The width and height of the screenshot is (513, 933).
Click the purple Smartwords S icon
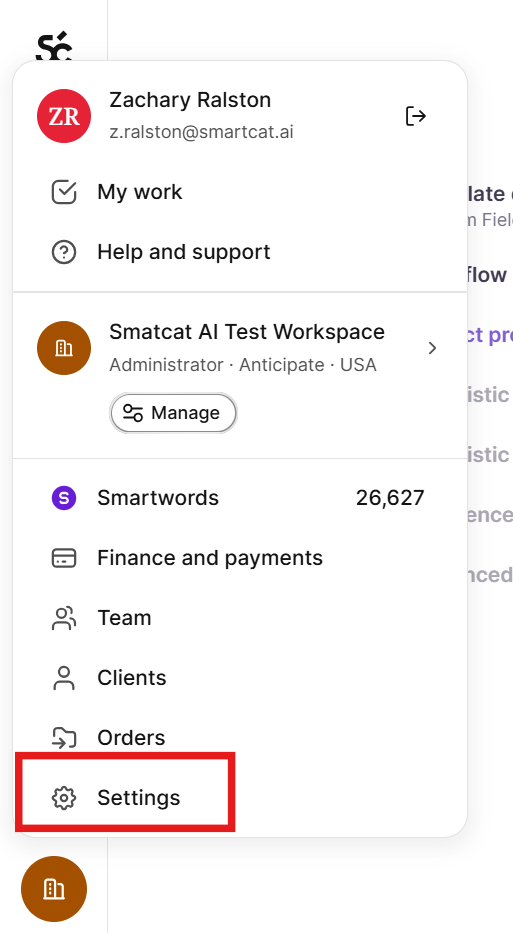64,497
